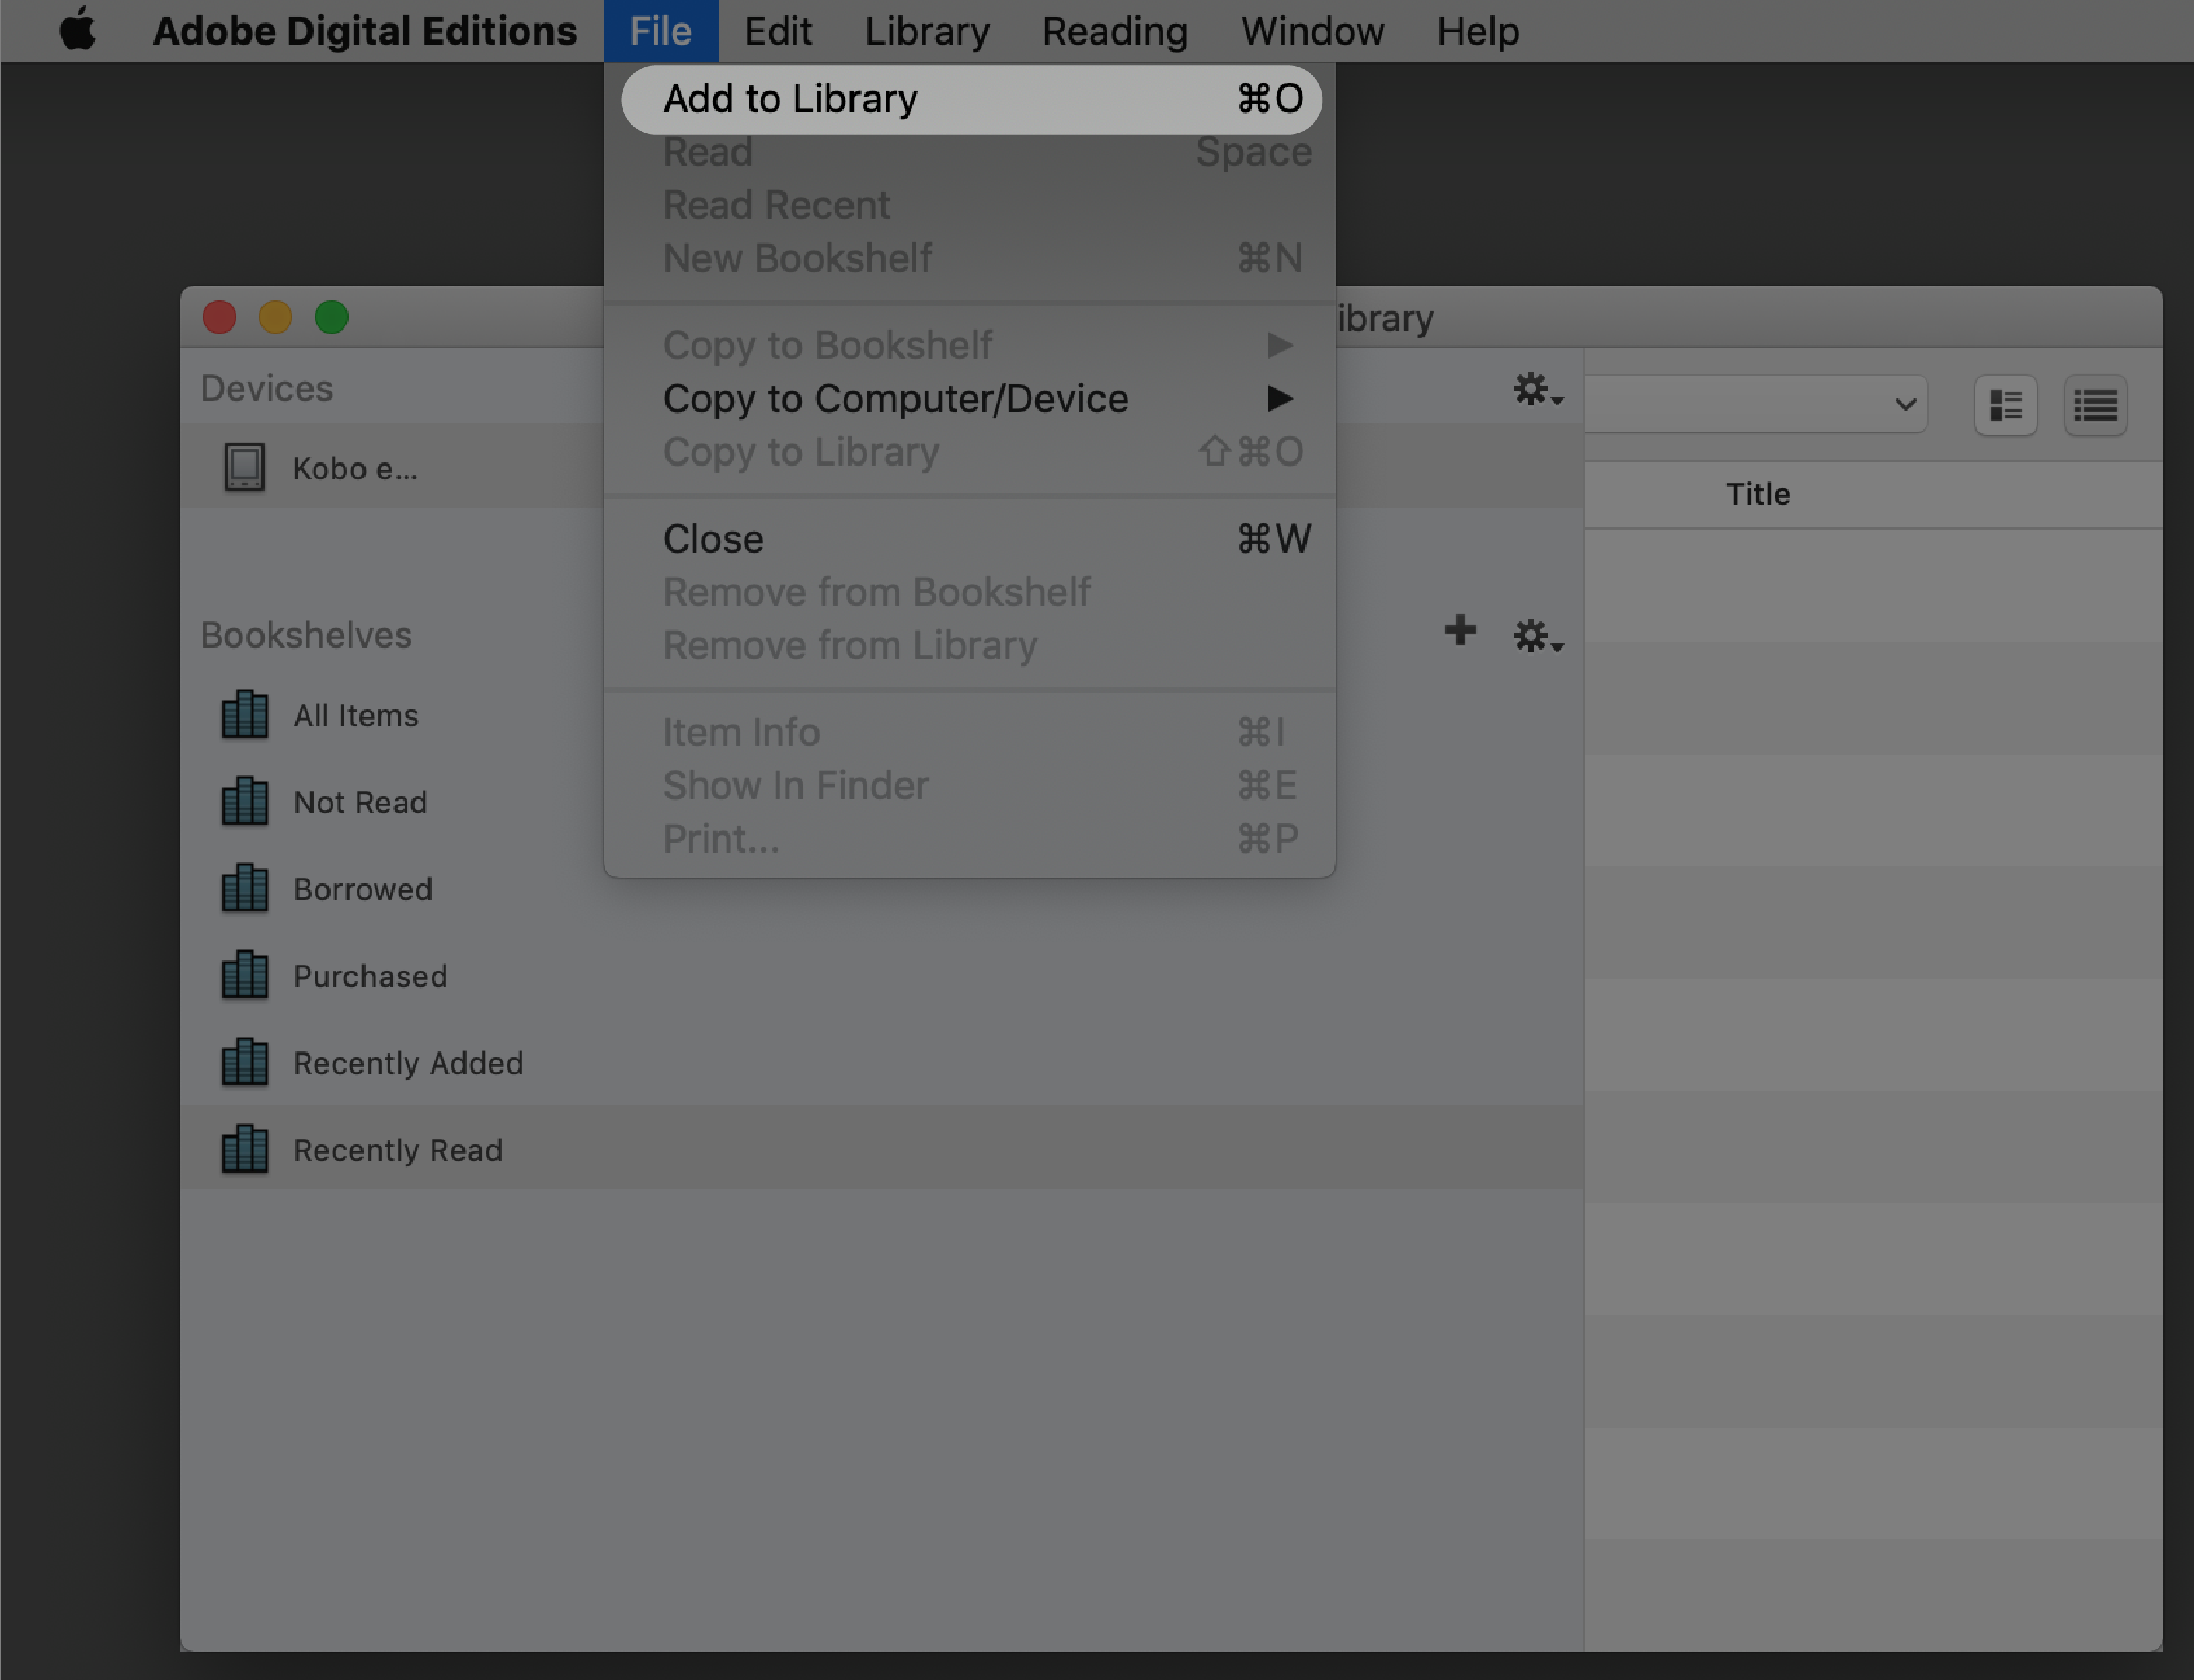The image size is (2194, 1680).
Task: Select Close from the File menu
Action: click(713, 538)
